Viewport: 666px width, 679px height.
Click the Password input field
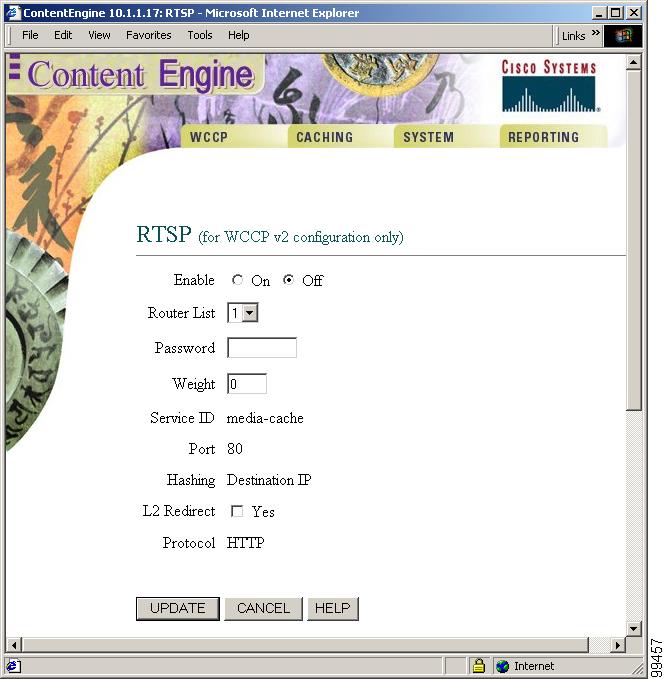[x=262, y=348]
